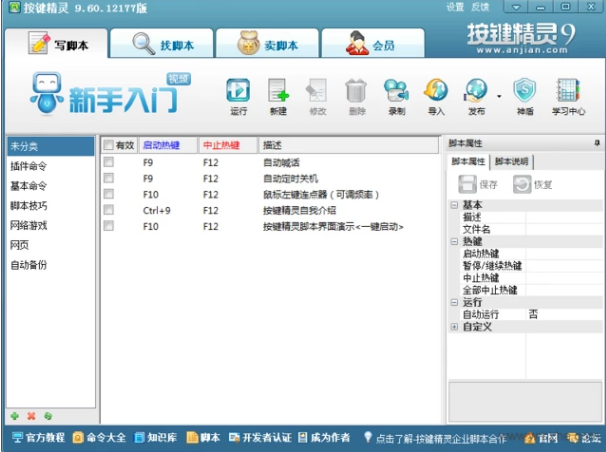Click the 自动运行 value 否

(563, 314)
